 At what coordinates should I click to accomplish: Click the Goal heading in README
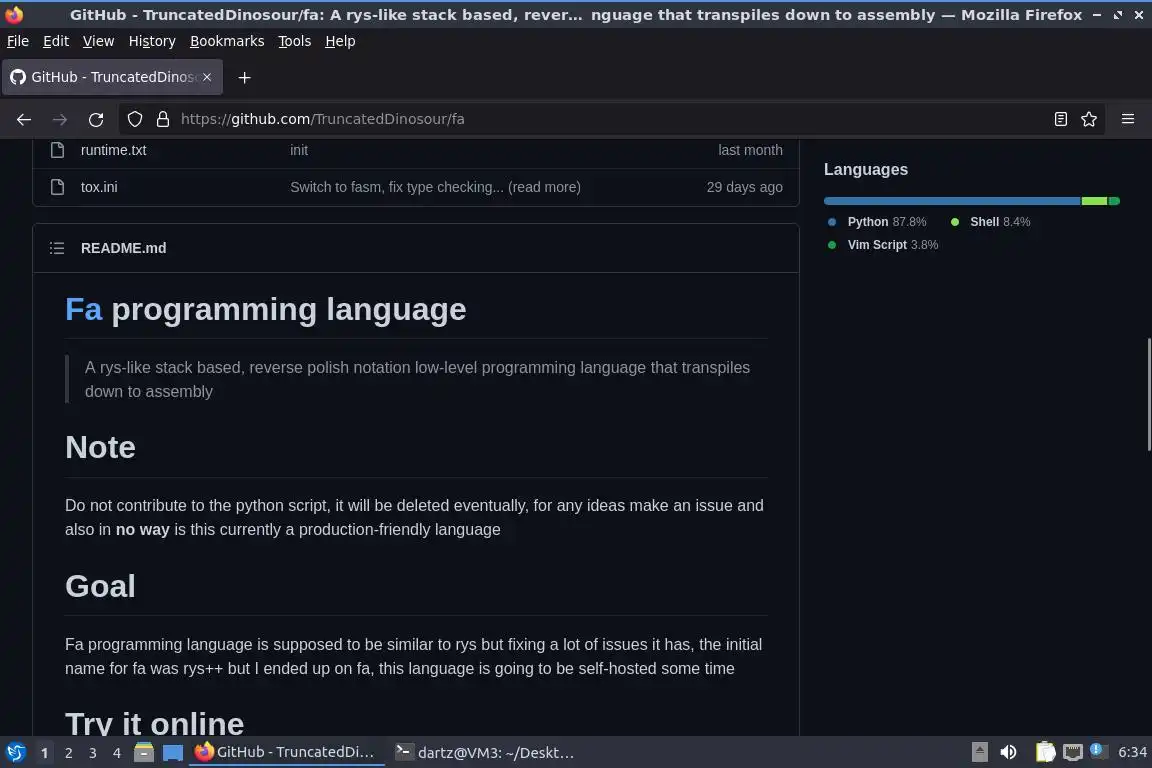(x=100, y=586)
